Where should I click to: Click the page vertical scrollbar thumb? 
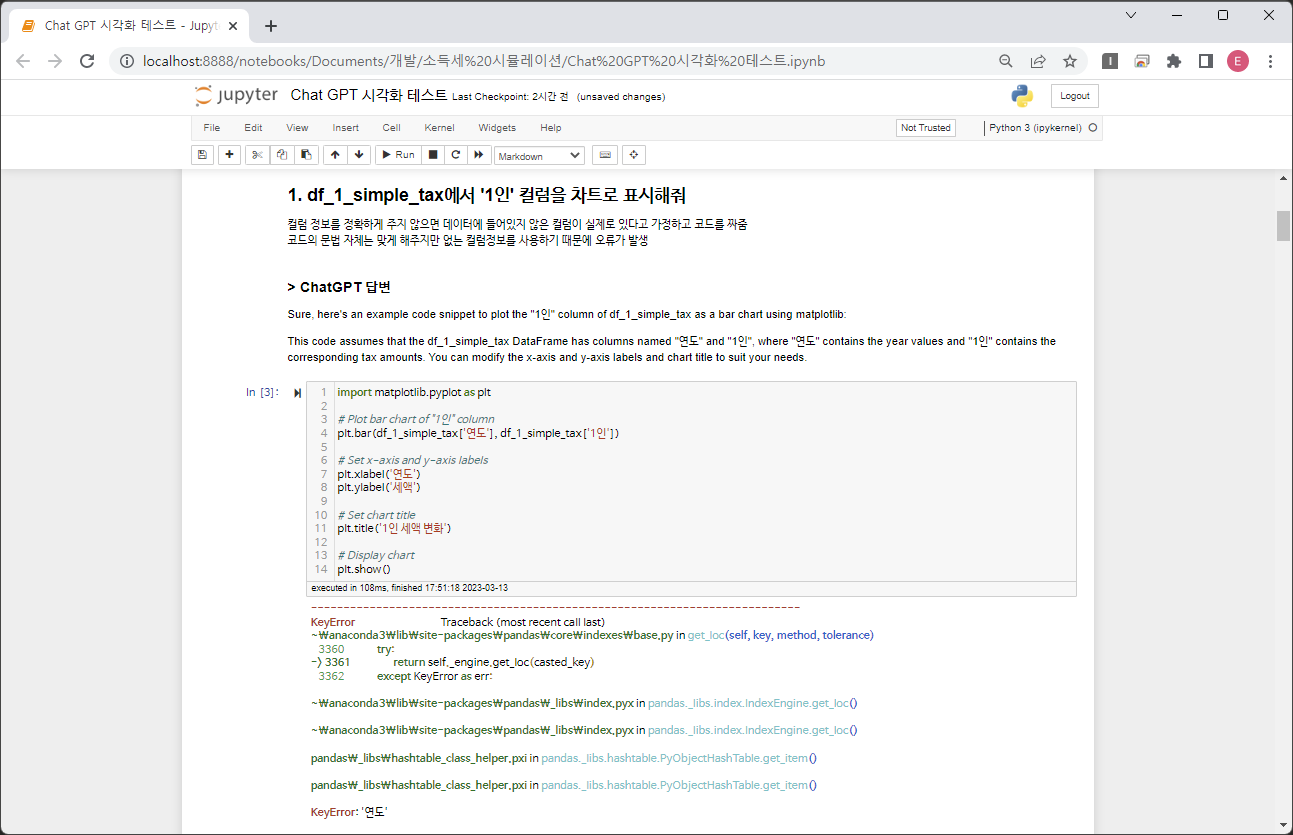pos(1283,226)
